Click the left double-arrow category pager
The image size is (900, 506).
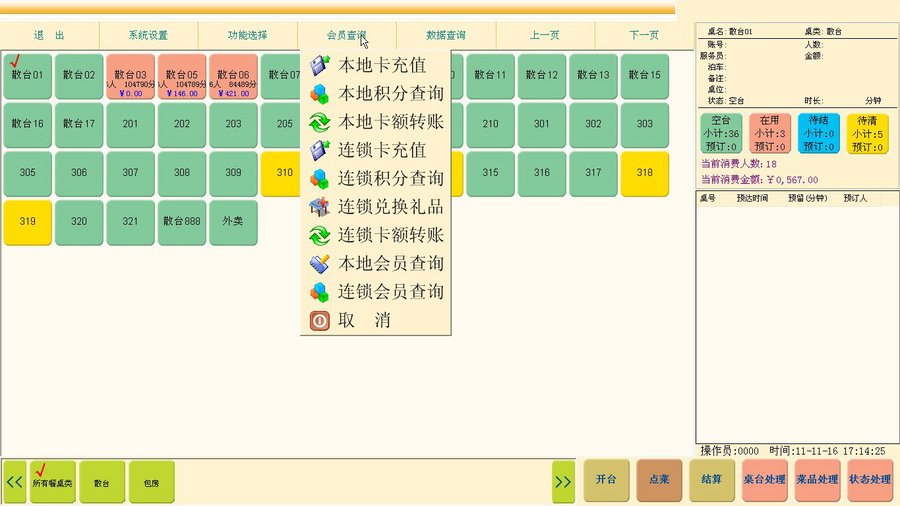coord(14,482)
